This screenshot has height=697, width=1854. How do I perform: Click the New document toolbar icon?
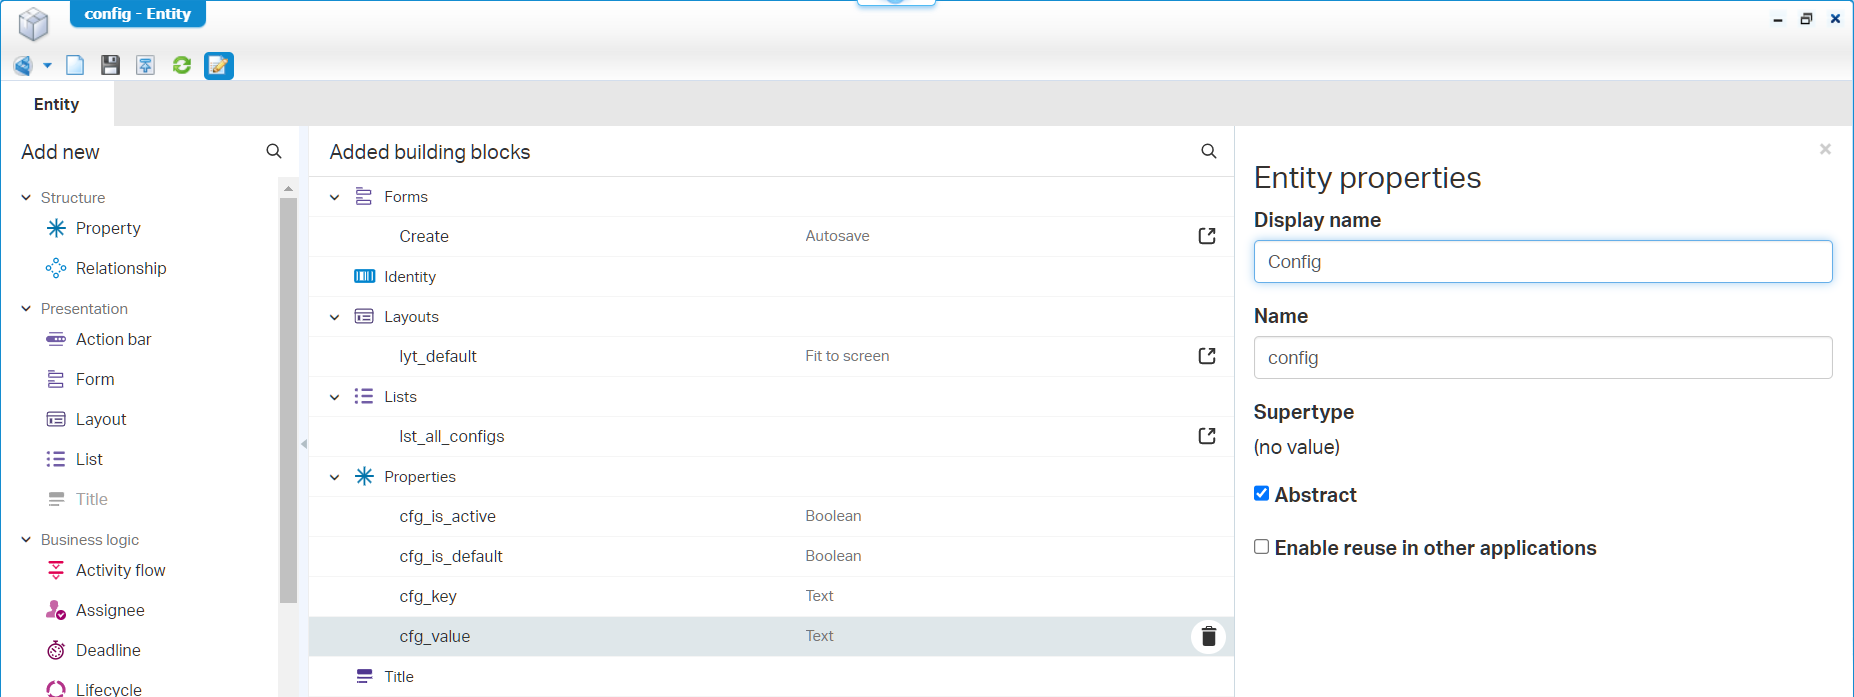75,66
